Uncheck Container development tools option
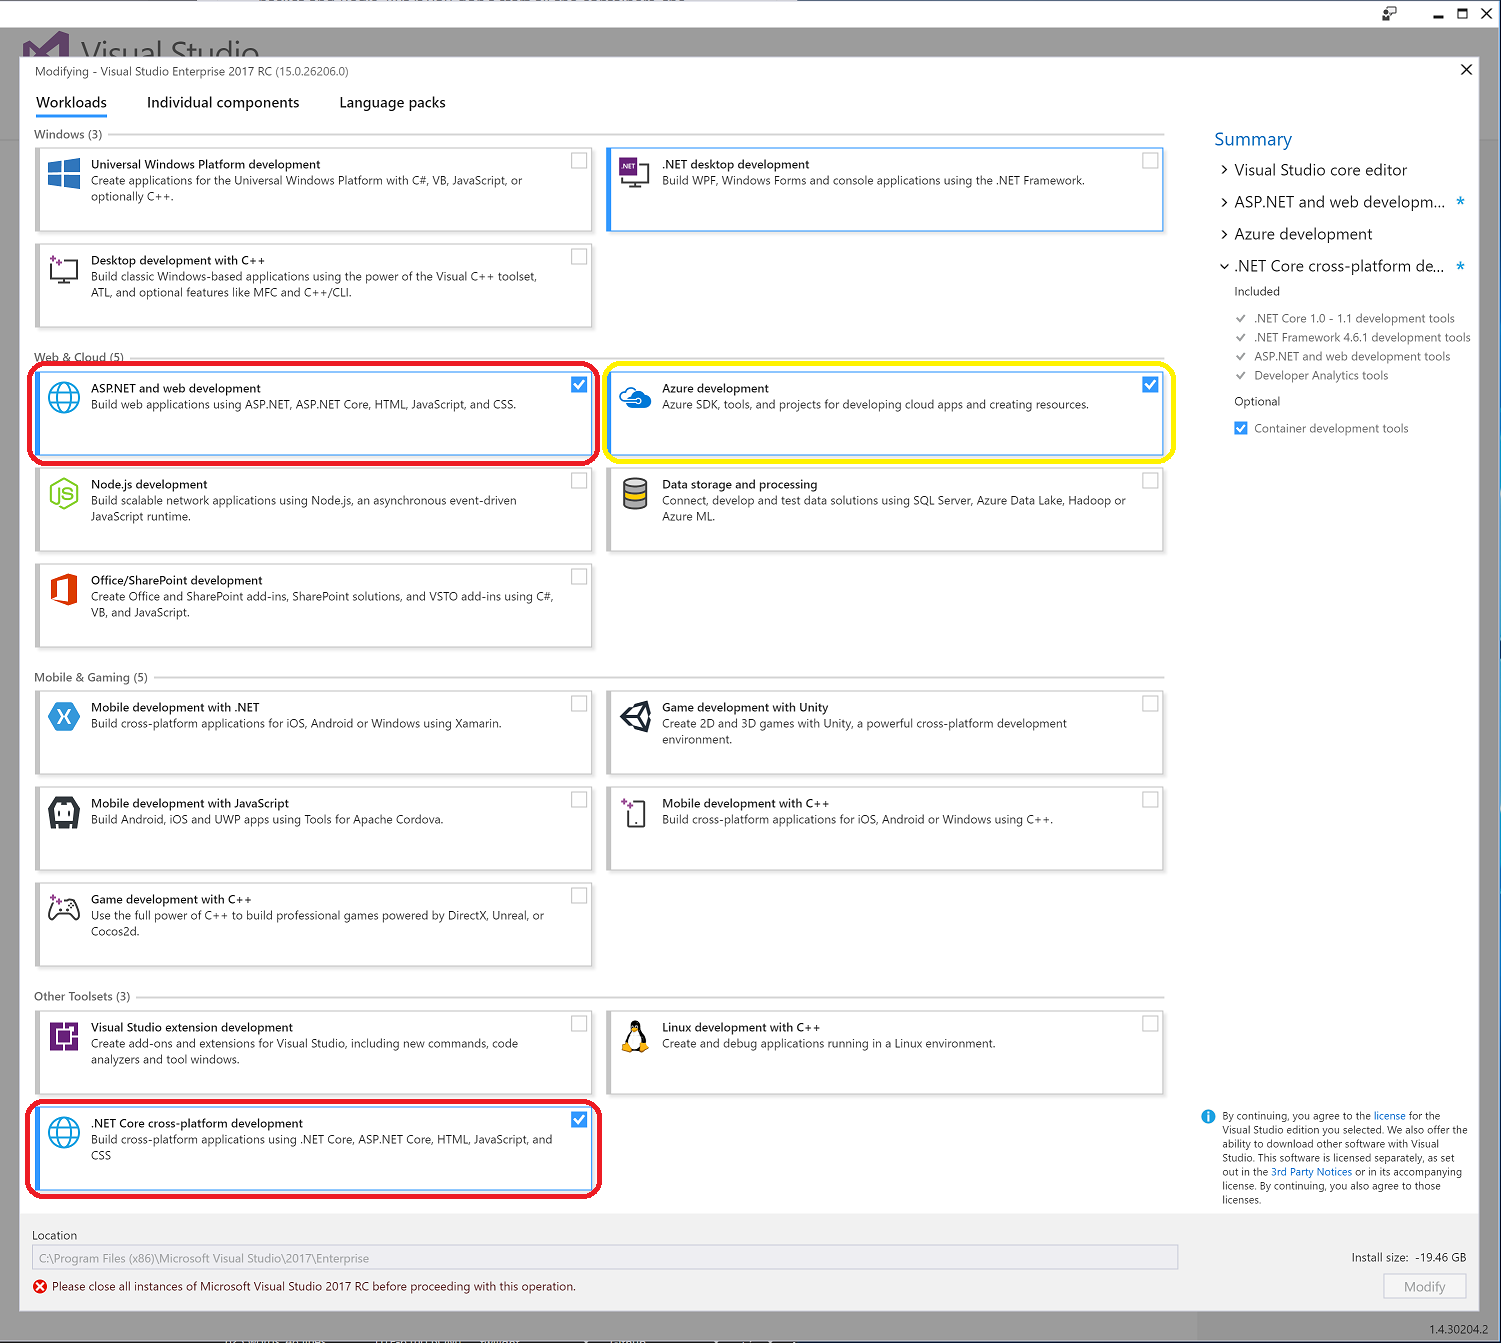 [x=1241, y=428]
